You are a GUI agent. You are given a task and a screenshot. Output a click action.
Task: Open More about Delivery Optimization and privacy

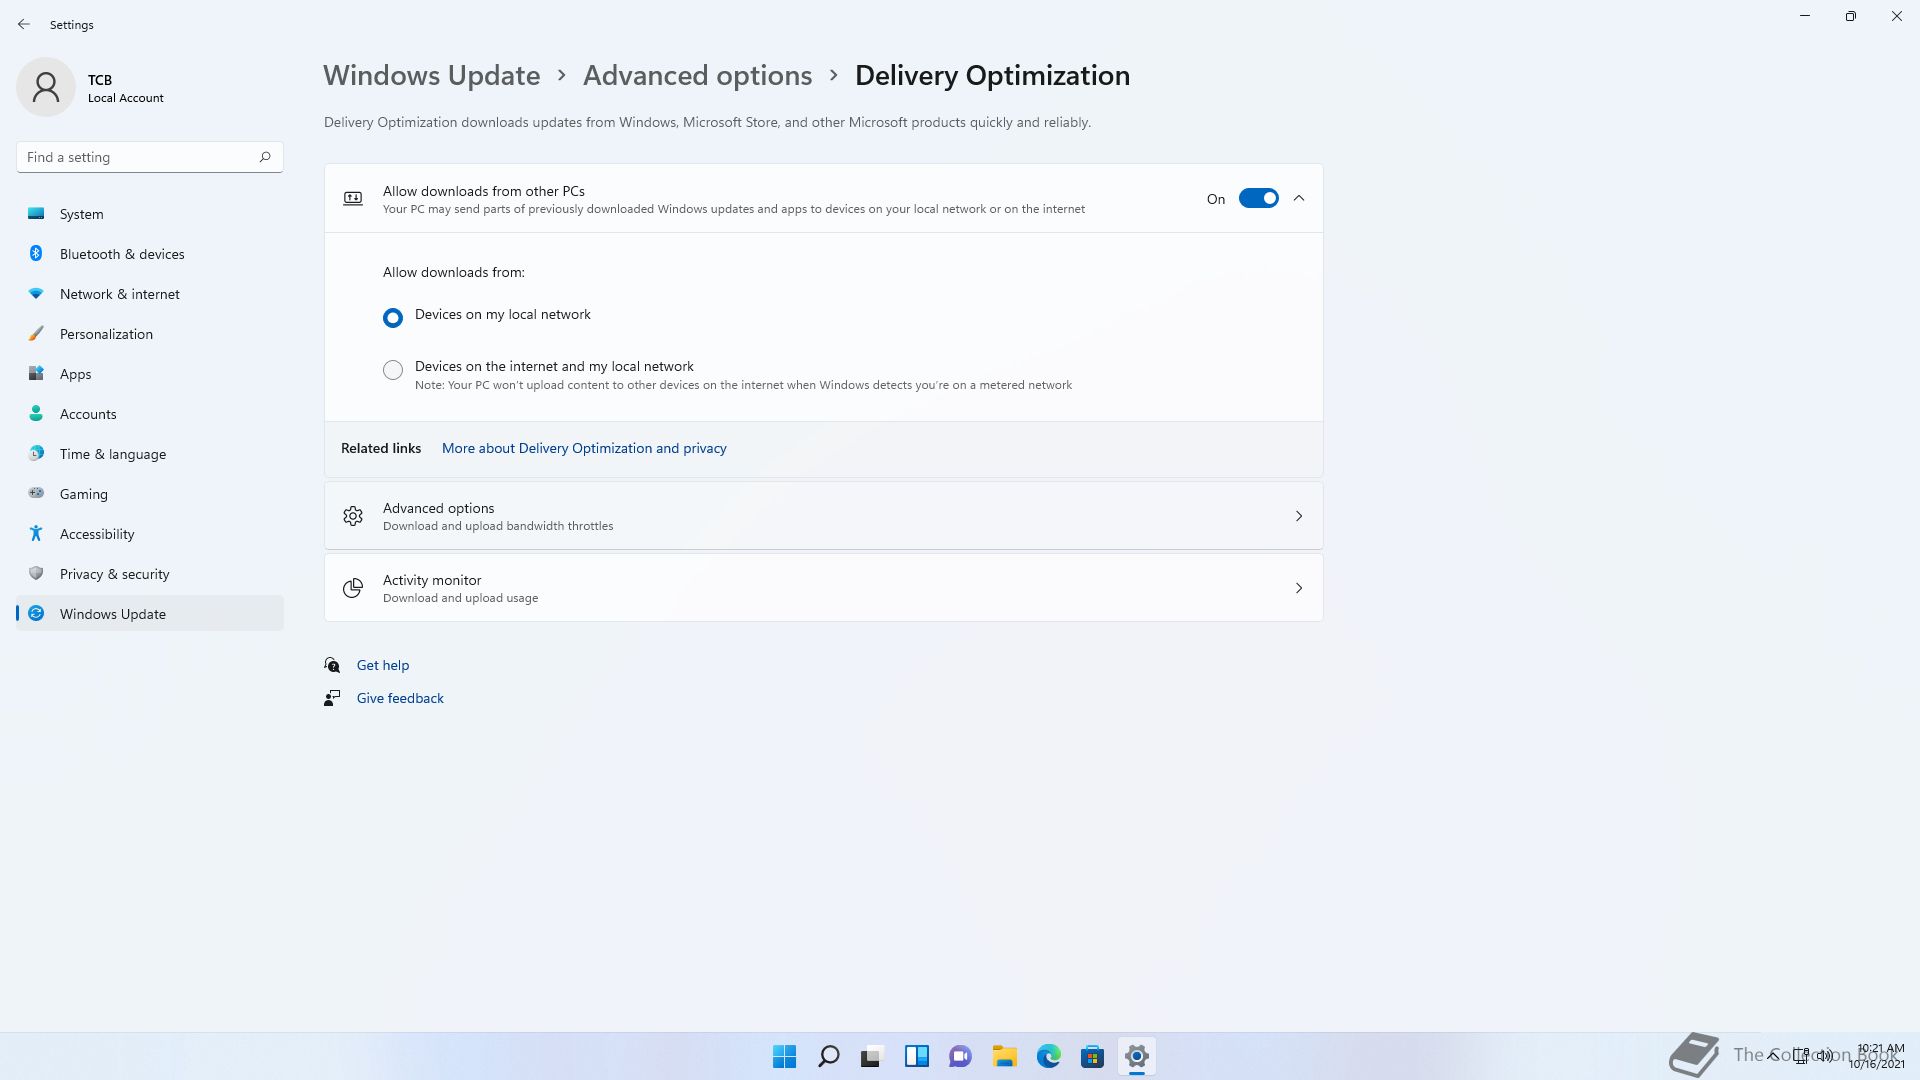pyautogui.click(x=584, y=448)
